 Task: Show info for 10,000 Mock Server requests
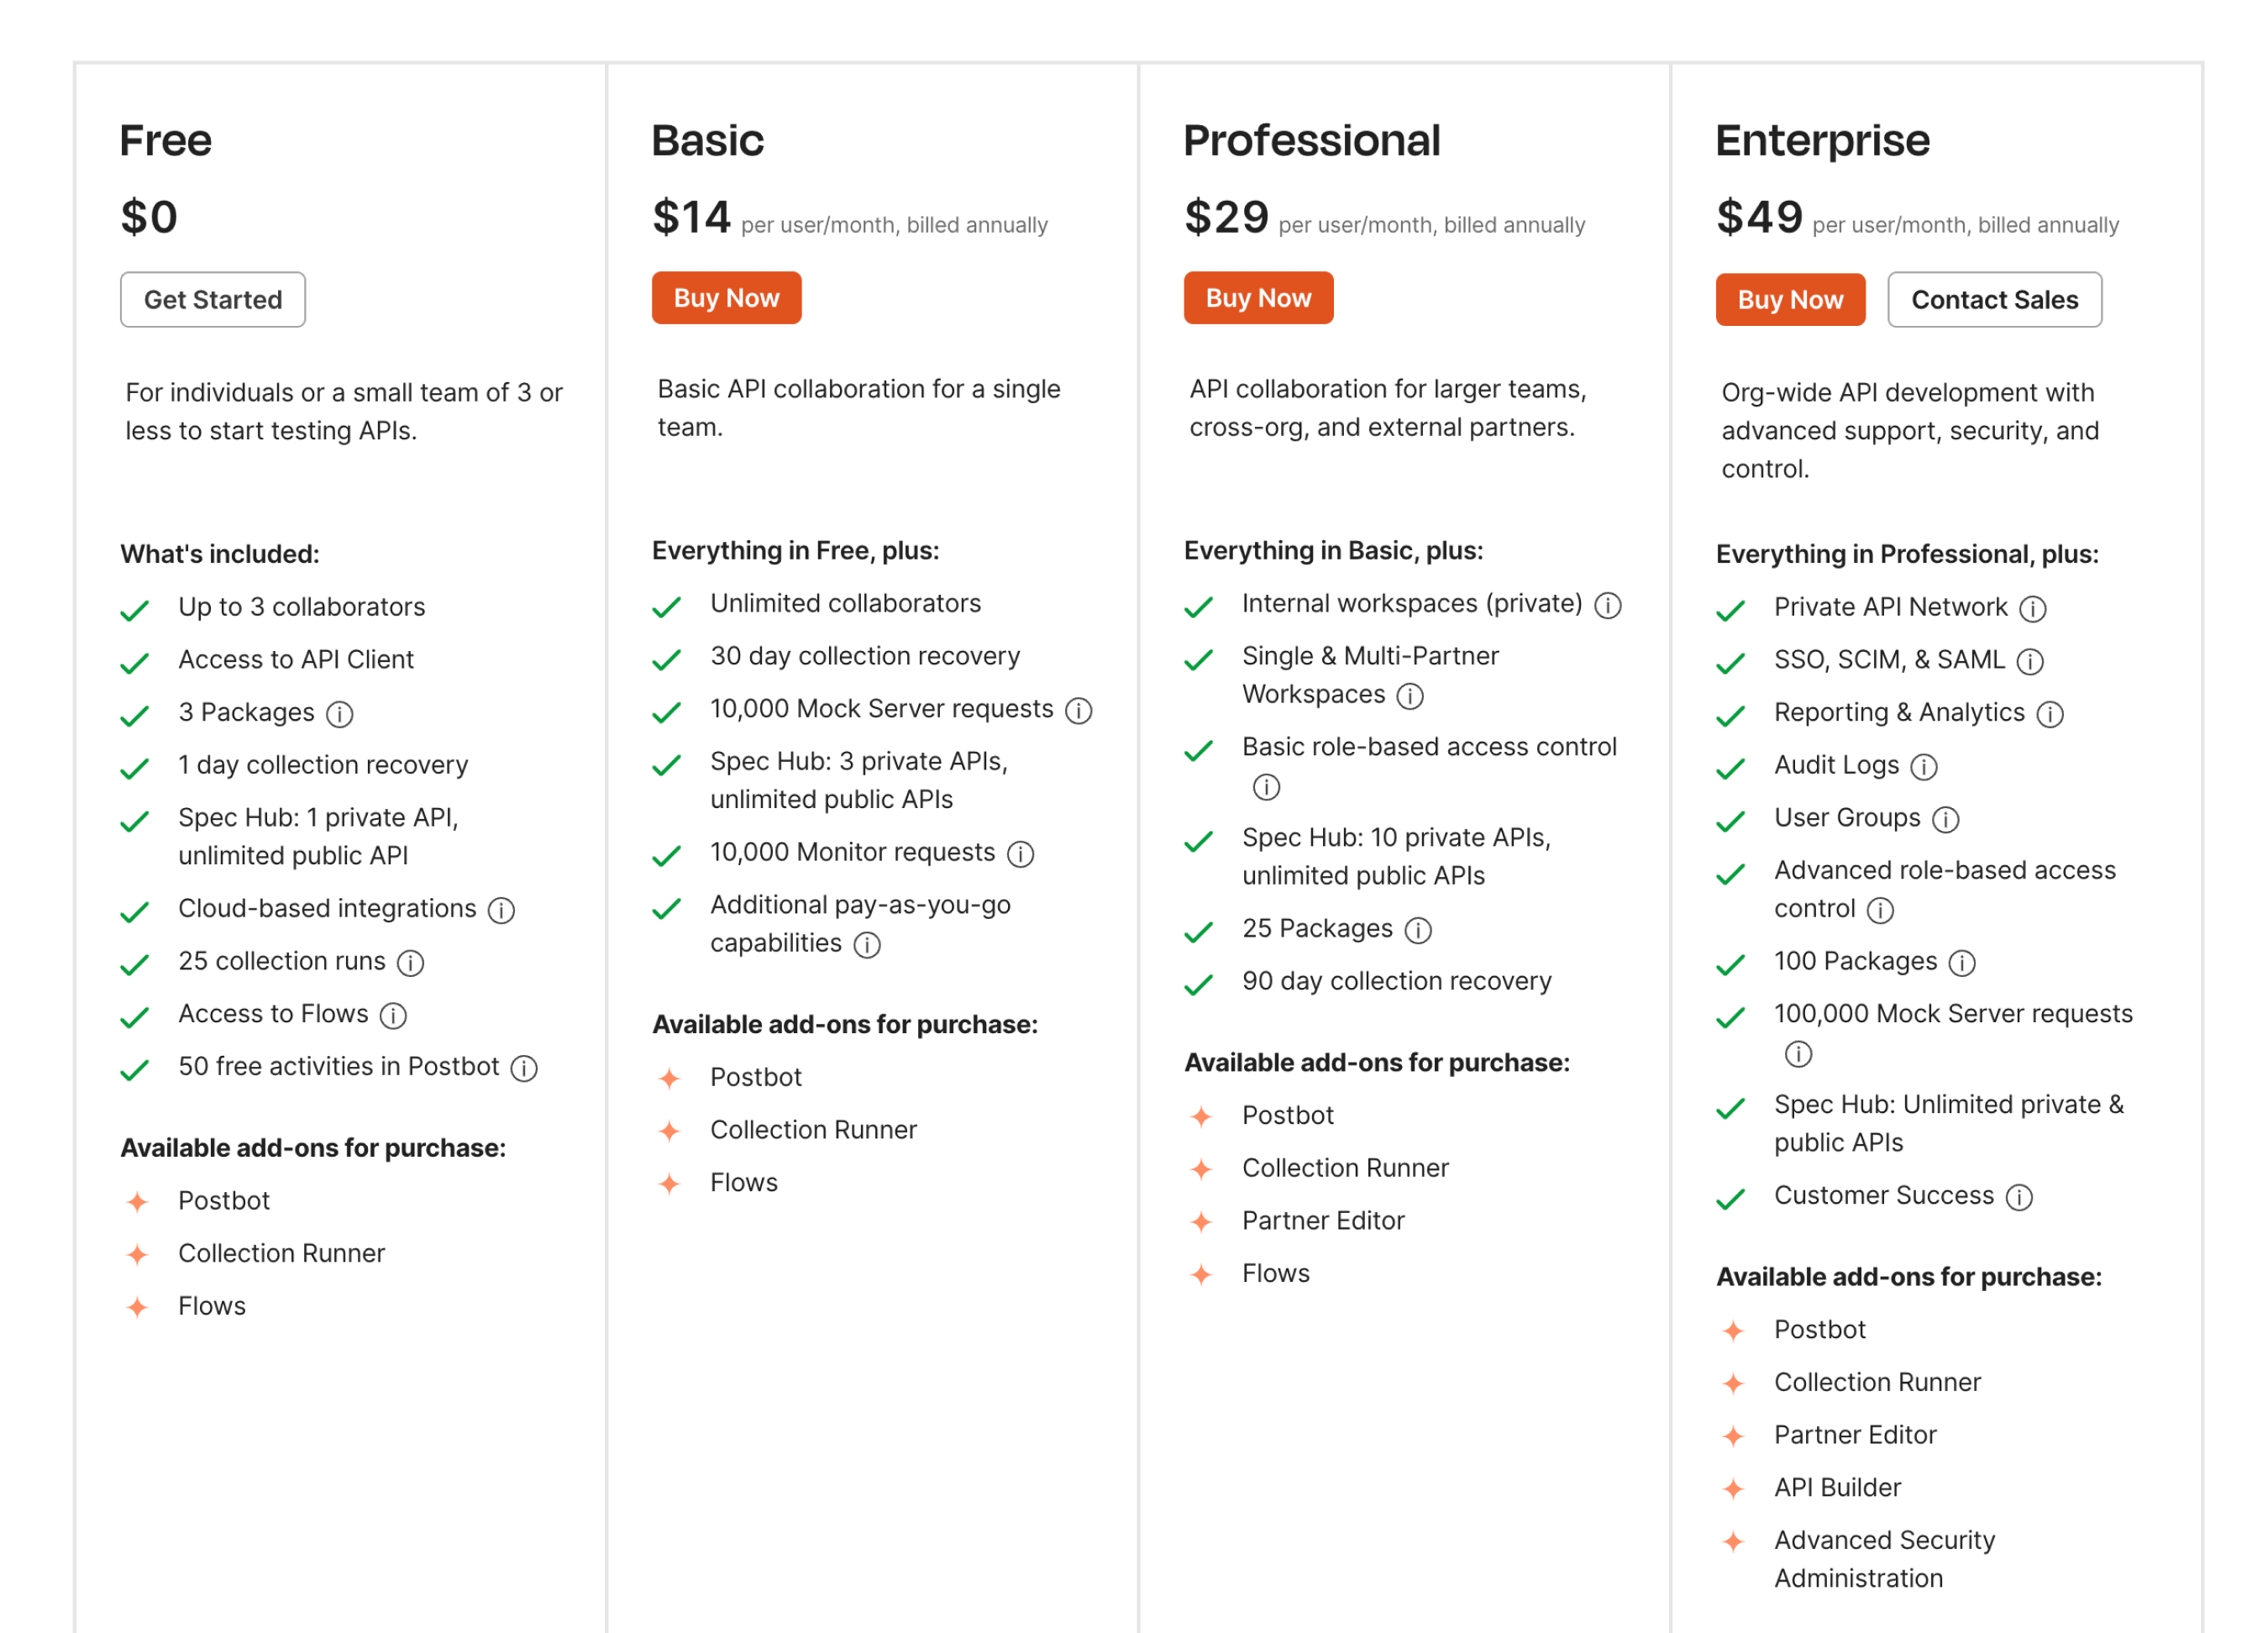coord(1078,710)
